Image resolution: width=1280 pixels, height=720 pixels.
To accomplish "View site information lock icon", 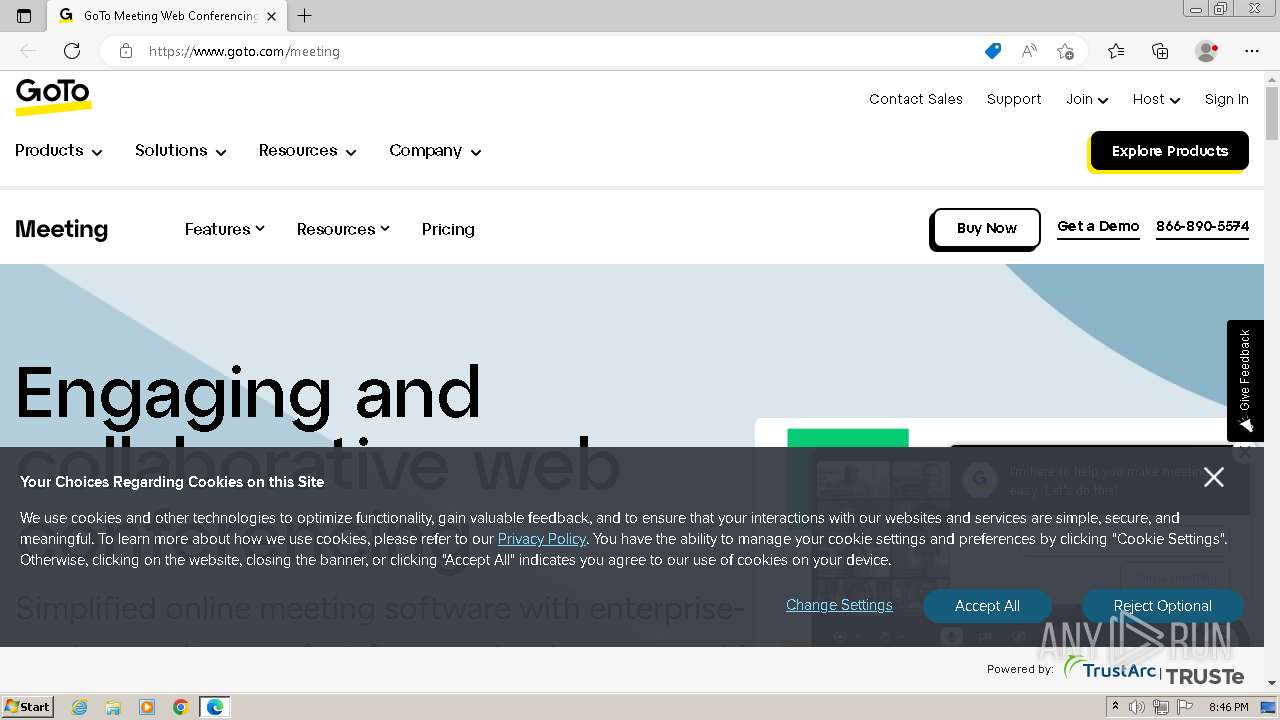I will click(126, 51).
